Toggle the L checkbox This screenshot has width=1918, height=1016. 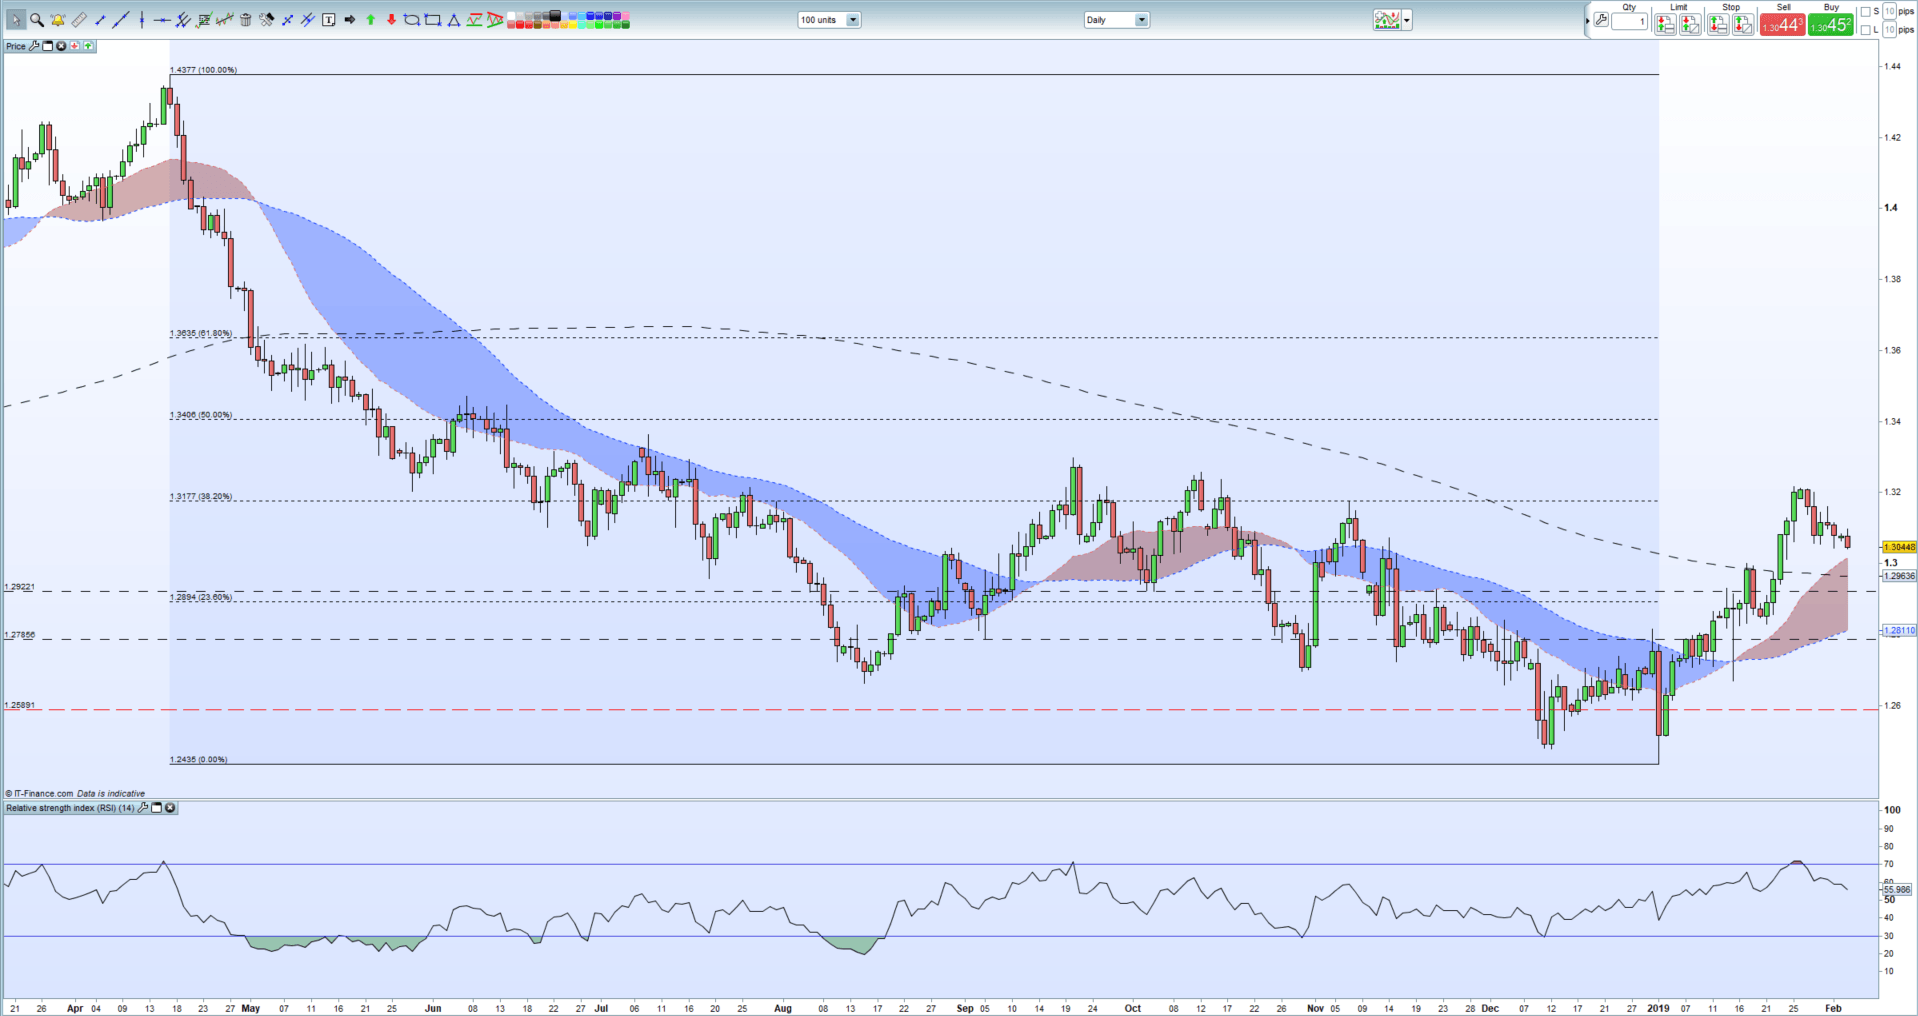pyautogui.click(x=1866, y=30)
